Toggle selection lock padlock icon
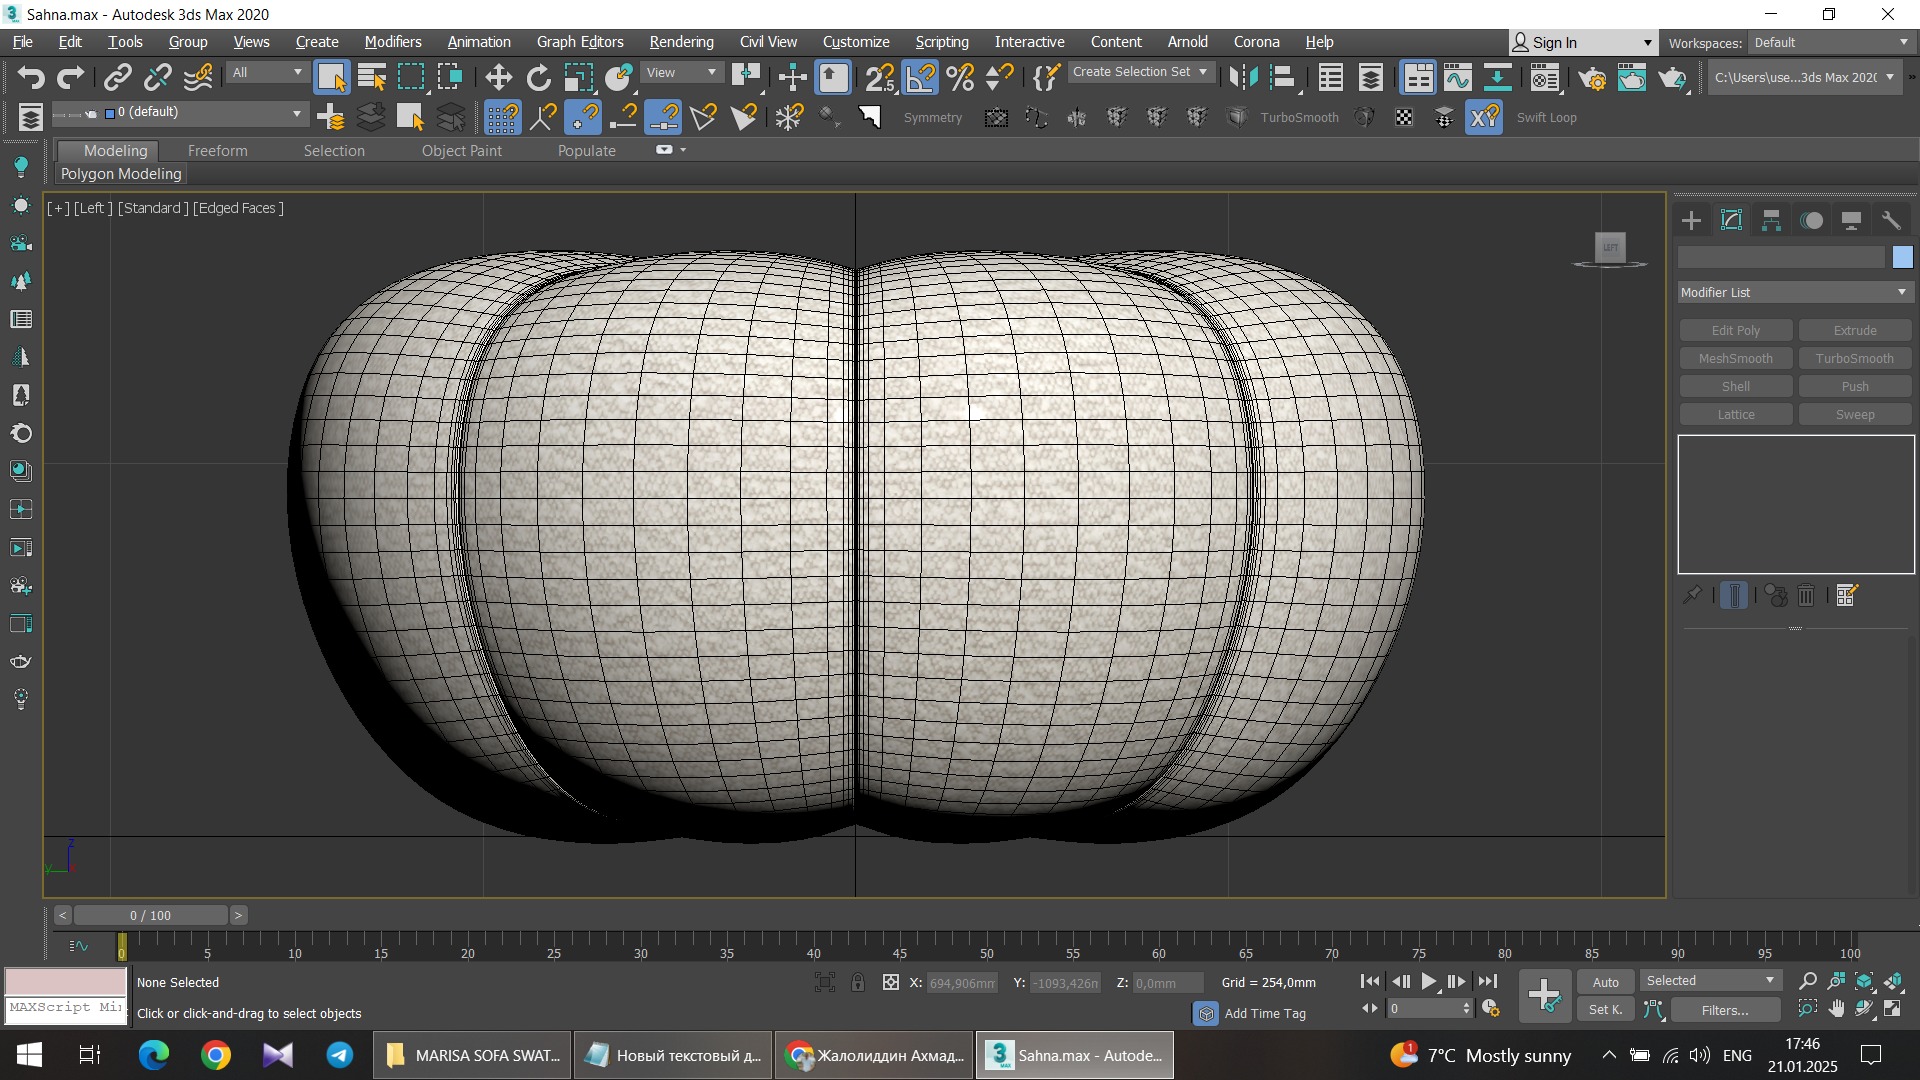 858,982
